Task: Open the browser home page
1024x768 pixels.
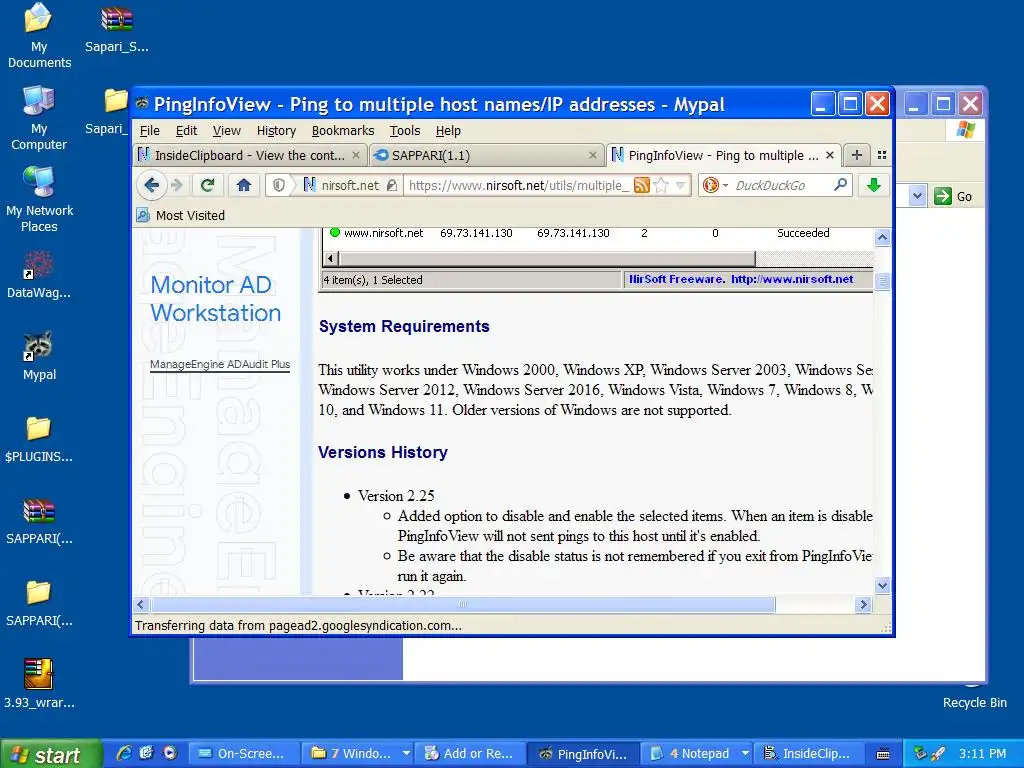Action: (x=244, y=185)
